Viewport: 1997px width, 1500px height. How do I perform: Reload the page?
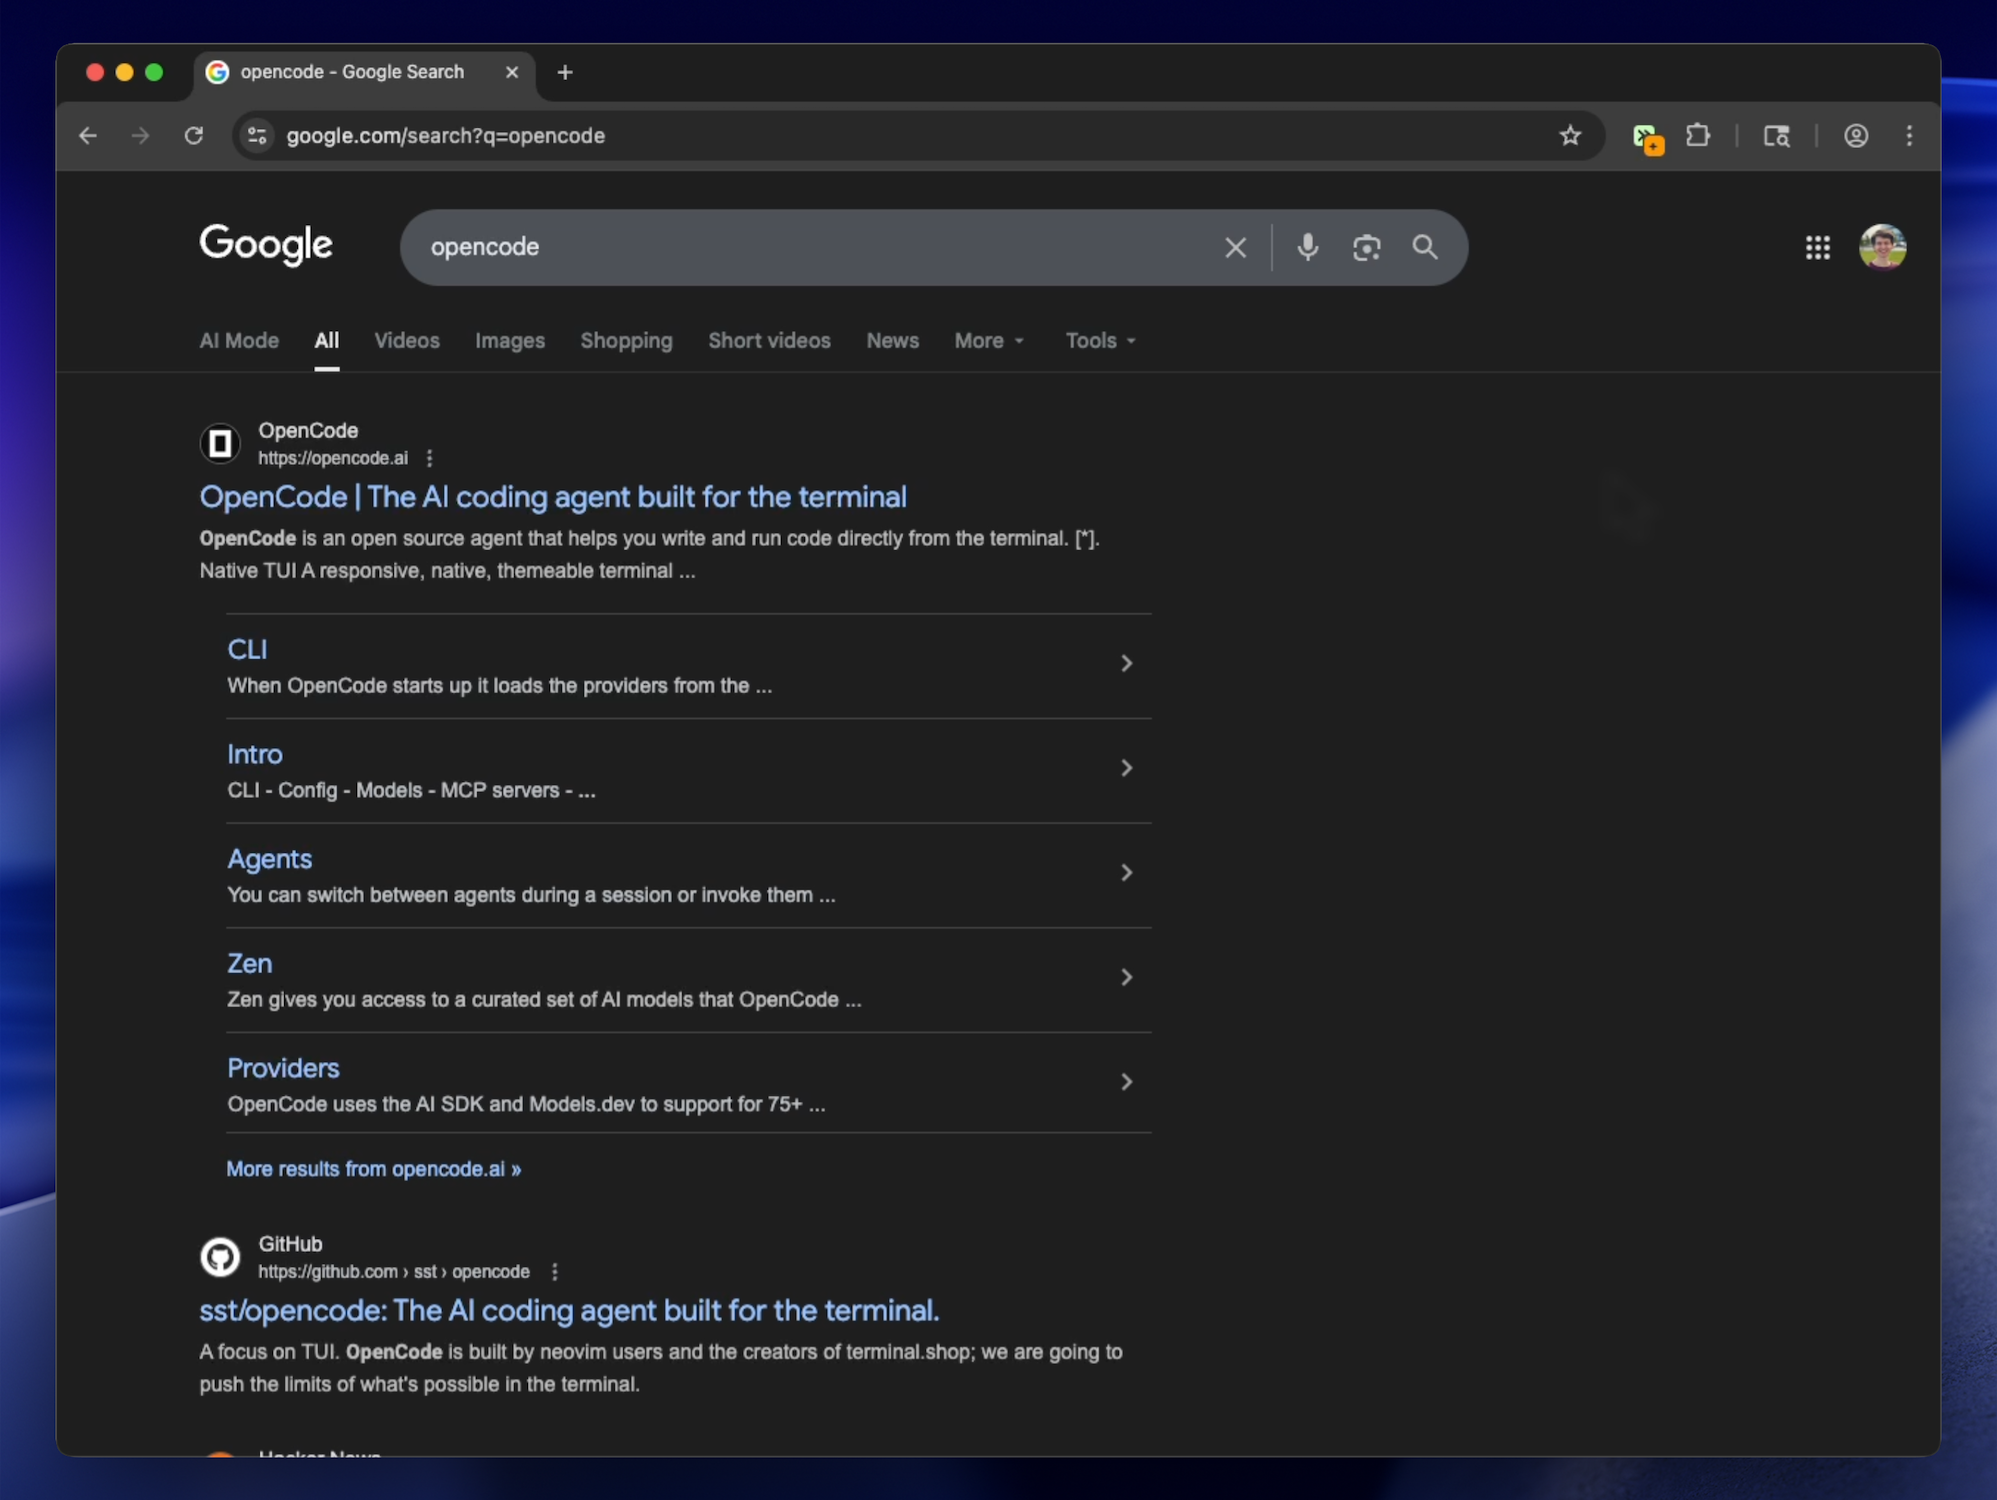[194, 136]
